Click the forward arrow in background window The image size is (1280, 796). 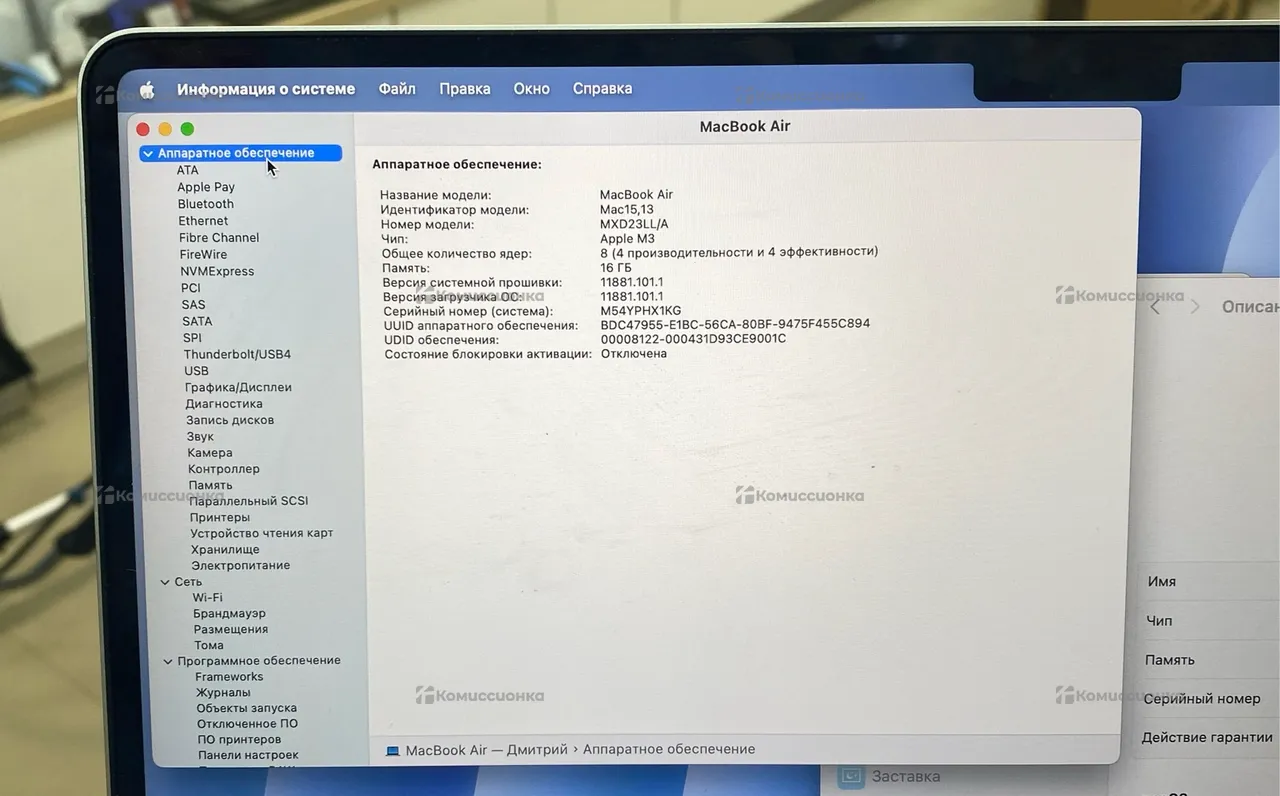[x=1194, y=307]
